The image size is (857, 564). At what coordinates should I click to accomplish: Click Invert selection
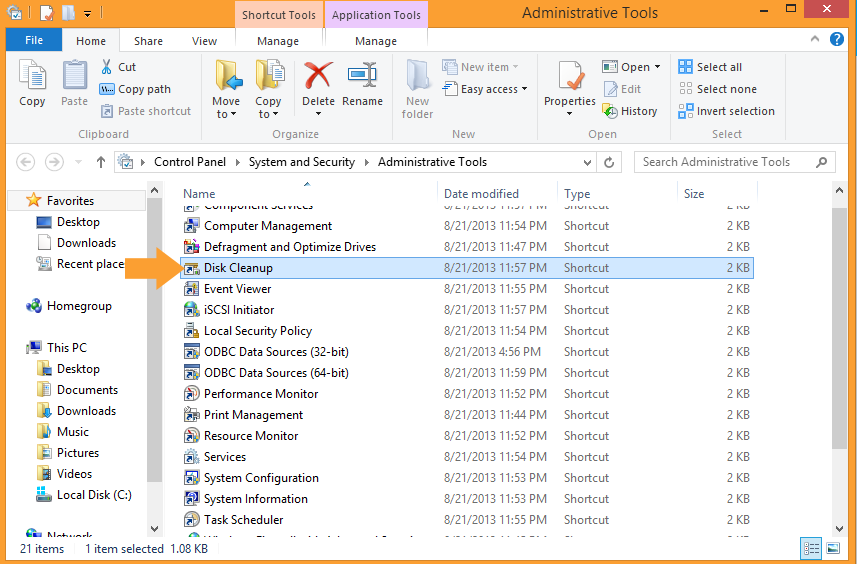click(x=726, y=111)
